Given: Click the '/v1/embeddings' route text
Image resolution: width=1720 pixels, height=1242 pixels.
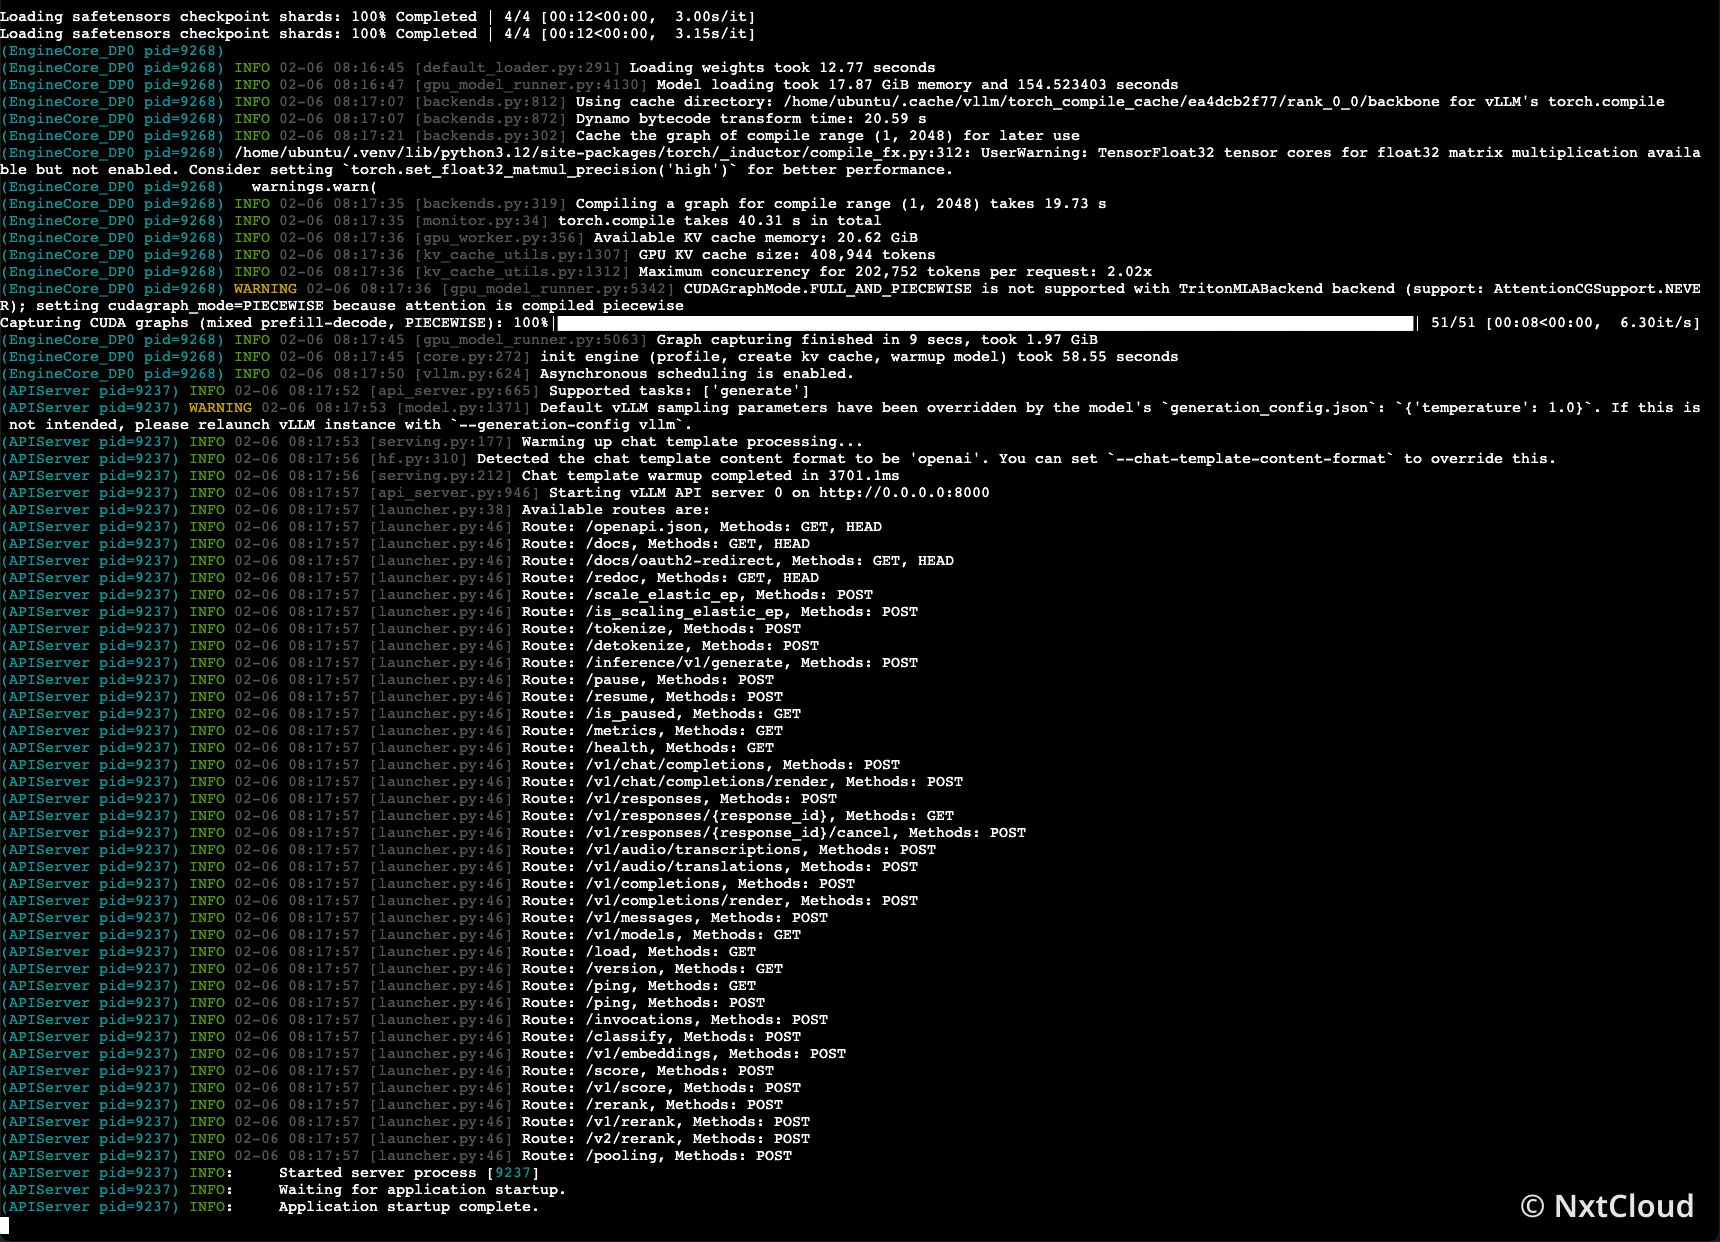Looking at the screenshot, I should pyautogui.click(x=648, y=1054).
